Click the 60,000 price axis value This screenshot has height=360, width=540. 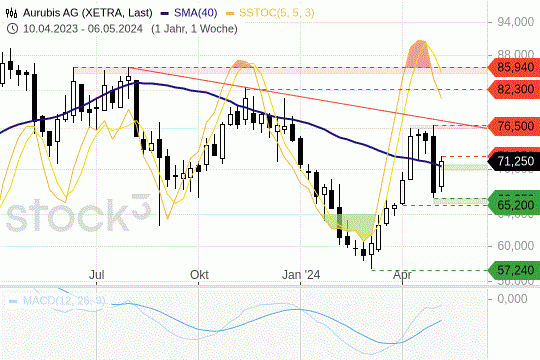tap(516, 246)
